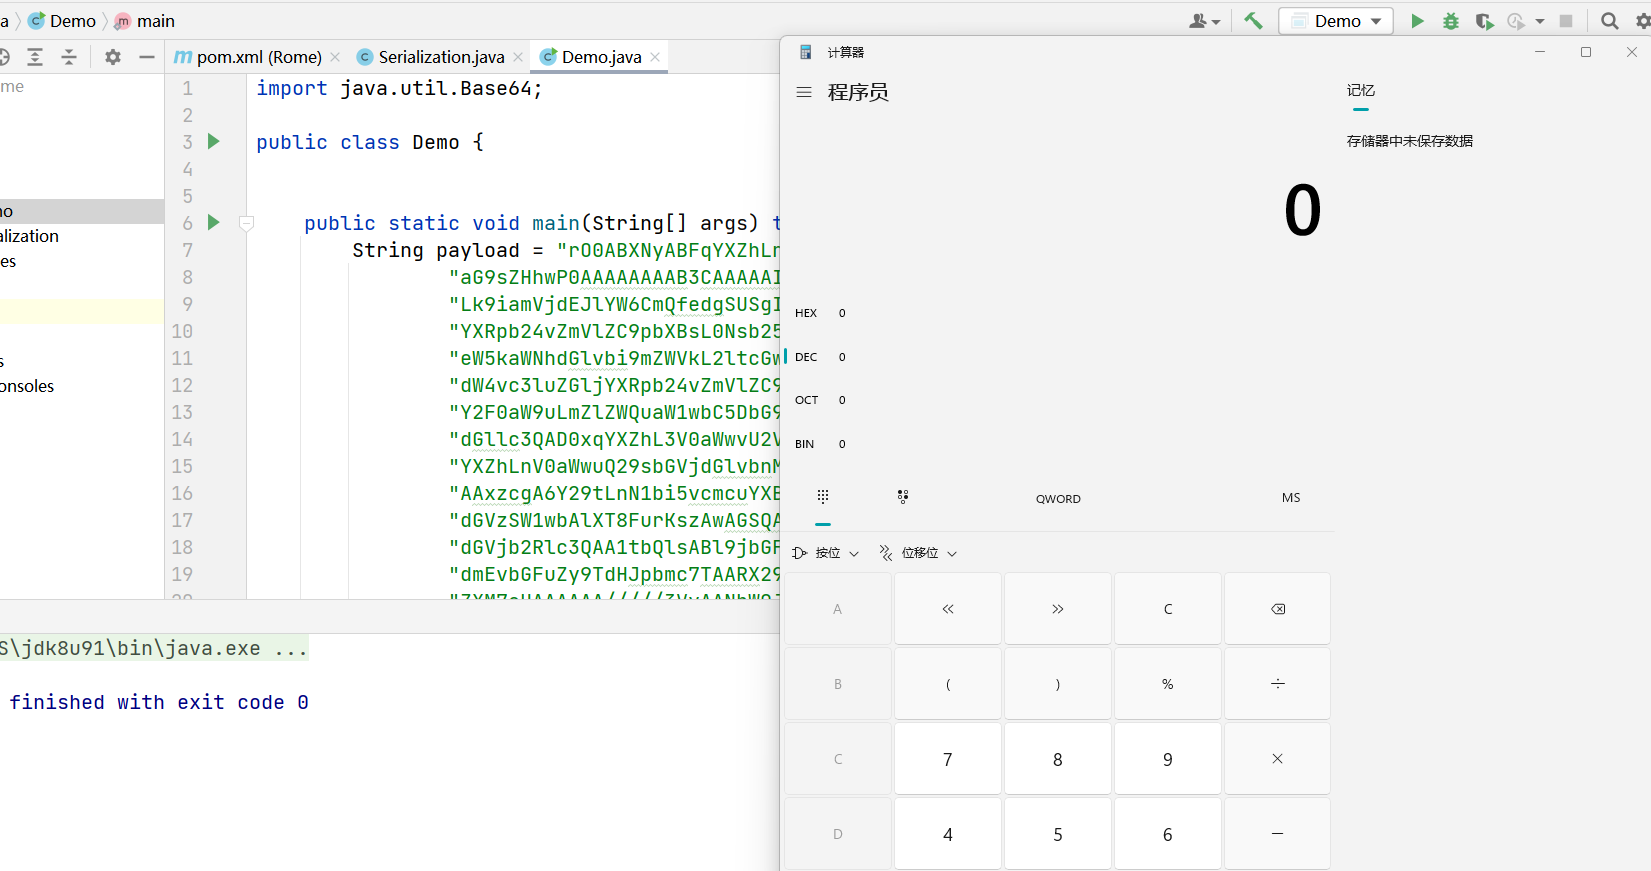Click the IDE settings gear icon at top right

tap(1642, 21)
